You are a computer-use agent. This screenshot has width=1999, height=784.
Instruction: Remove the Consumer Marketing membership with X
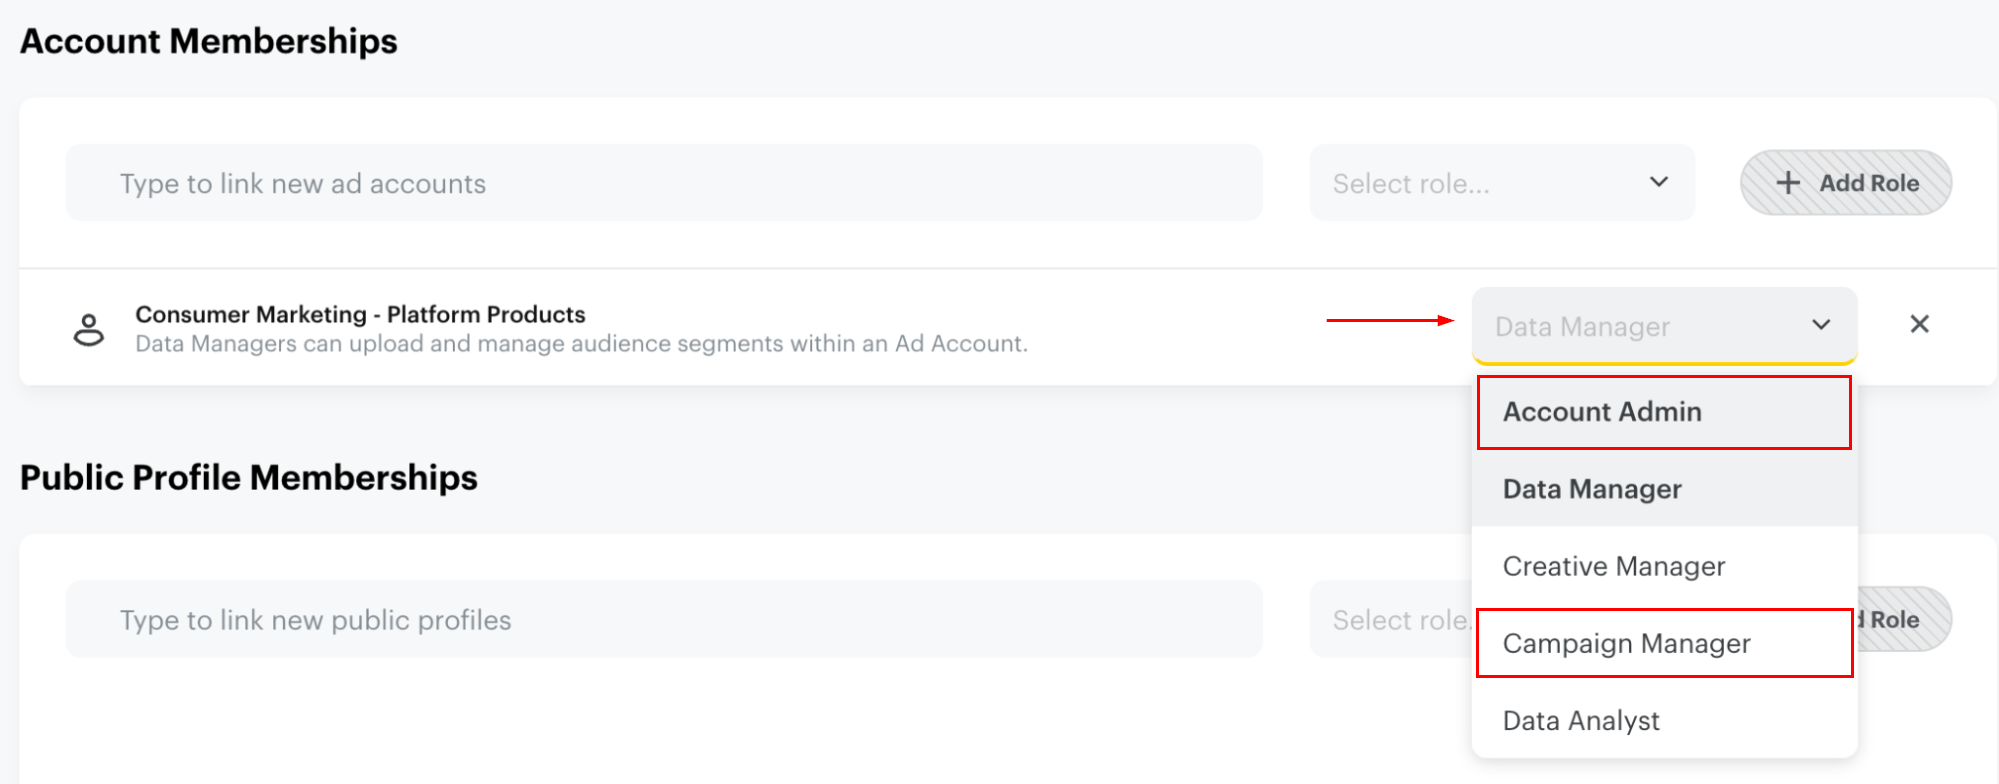1919,324
